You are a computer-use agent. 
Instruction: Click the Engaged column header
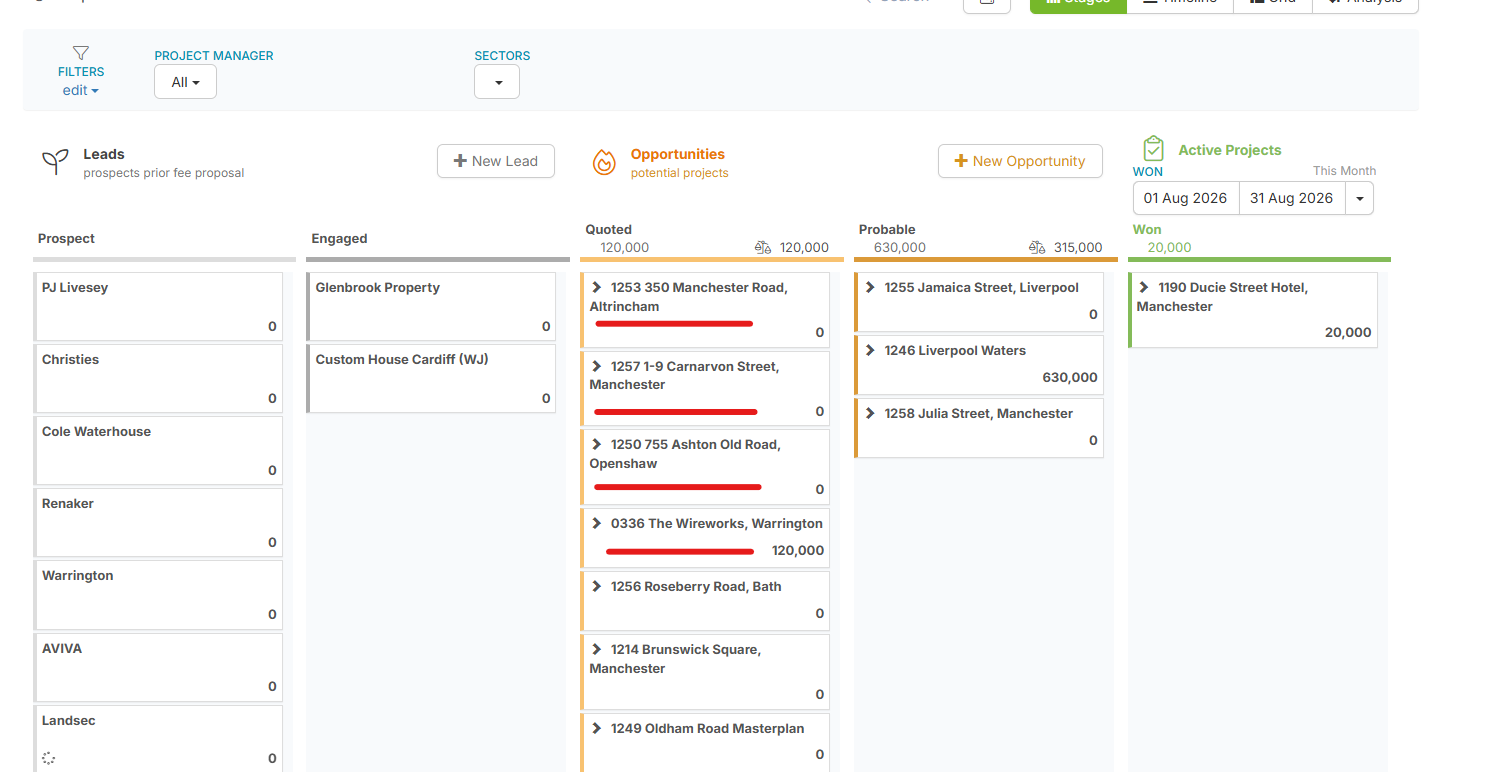[x=340, y=238]
